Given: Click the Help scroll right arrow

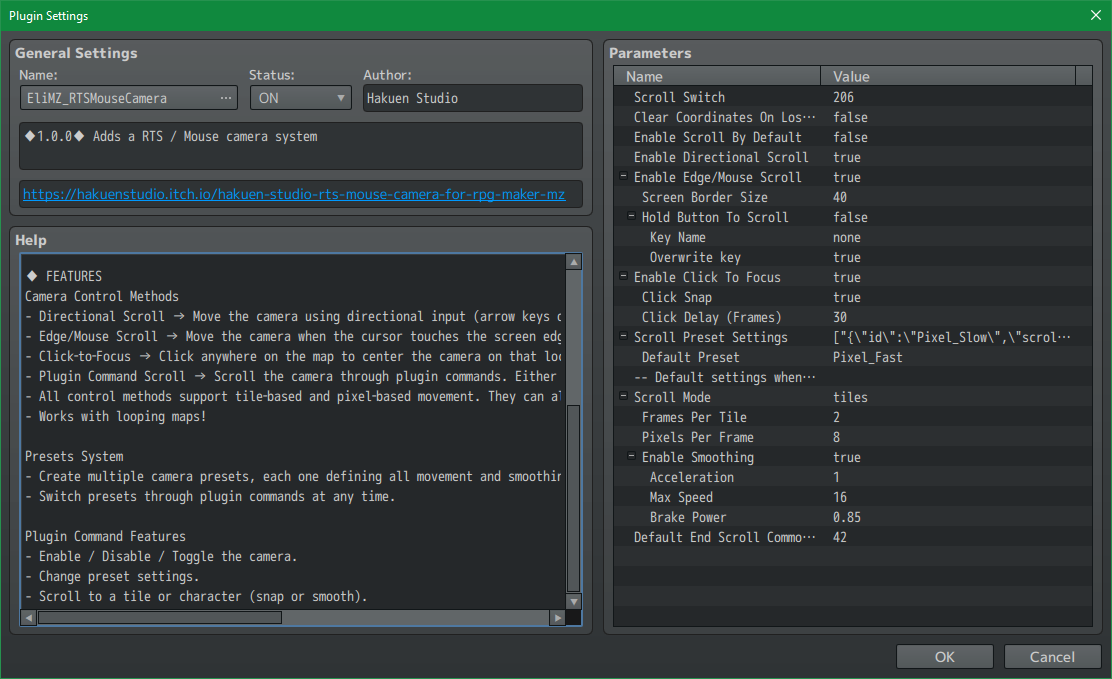Looking at the screenshot, I should point(557,618).
